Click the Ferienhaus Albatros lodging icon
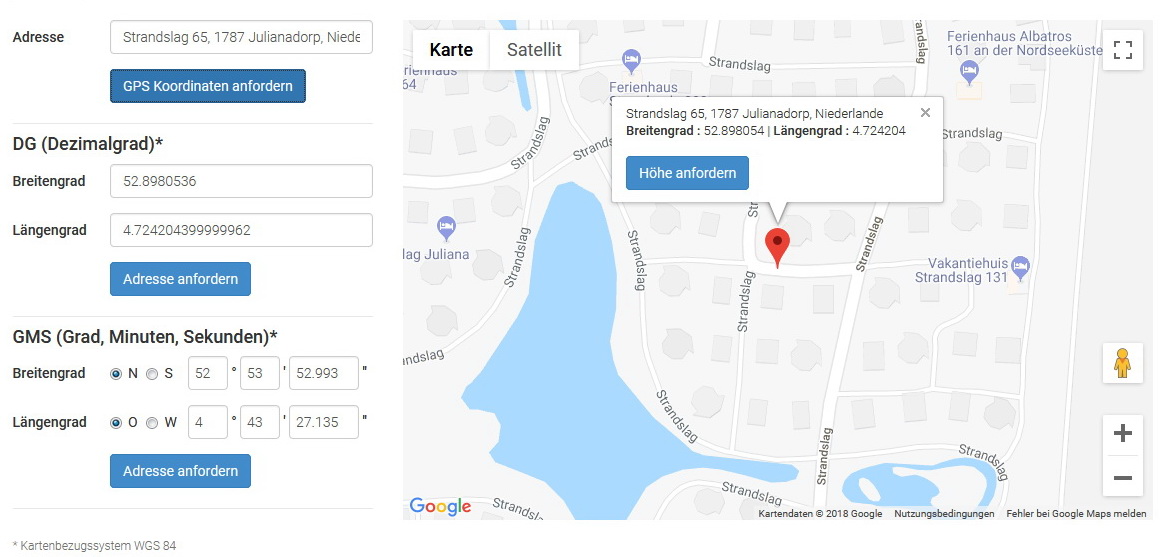The width and height of the screenshot is (1165, 557). click(969, 73)
